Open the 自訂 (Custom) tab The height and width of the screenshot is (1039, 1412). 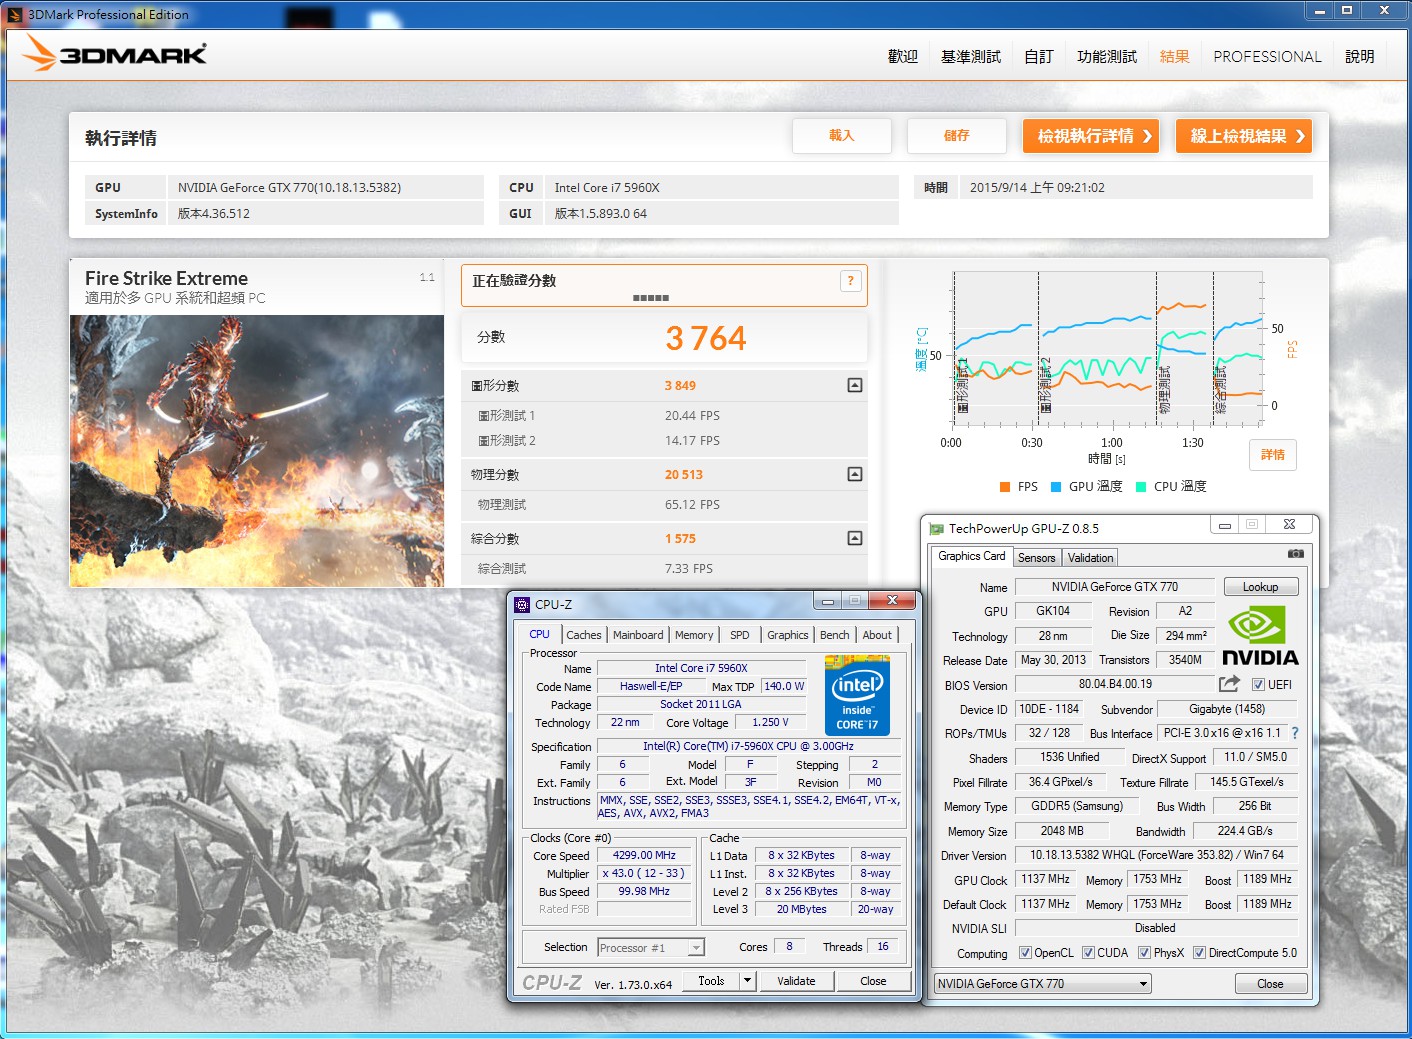point(1039,57)
